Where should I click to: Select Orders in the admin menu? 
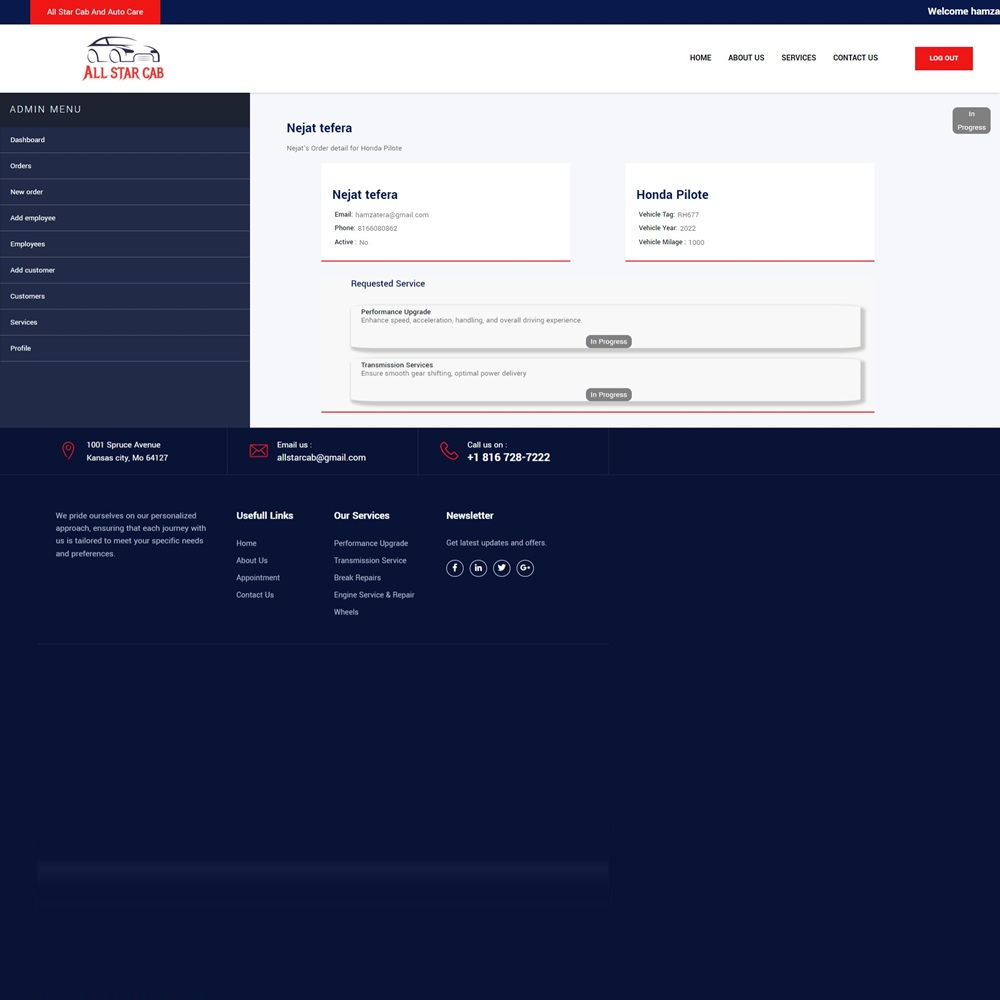(21, 166)
